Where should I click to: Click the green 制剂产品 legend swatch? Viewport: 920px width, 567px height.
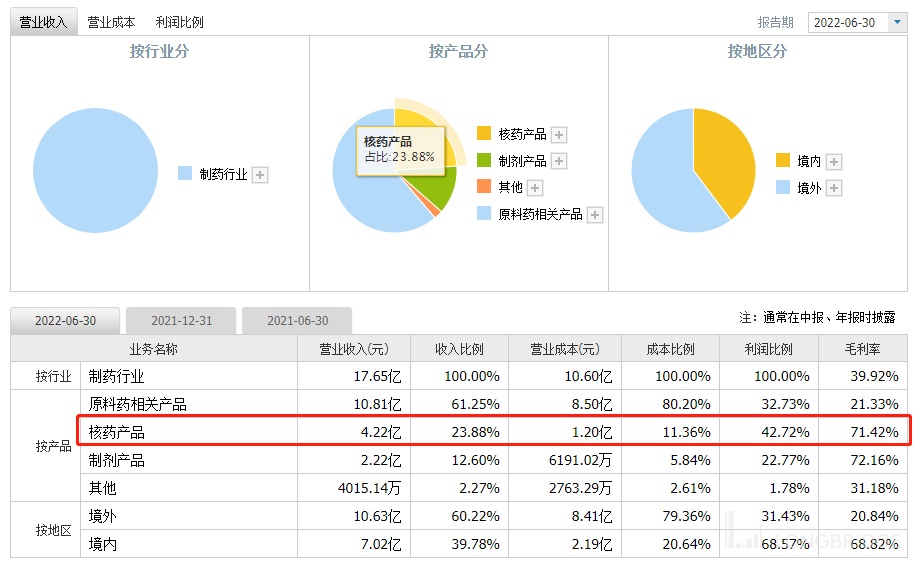coord(484,161)
